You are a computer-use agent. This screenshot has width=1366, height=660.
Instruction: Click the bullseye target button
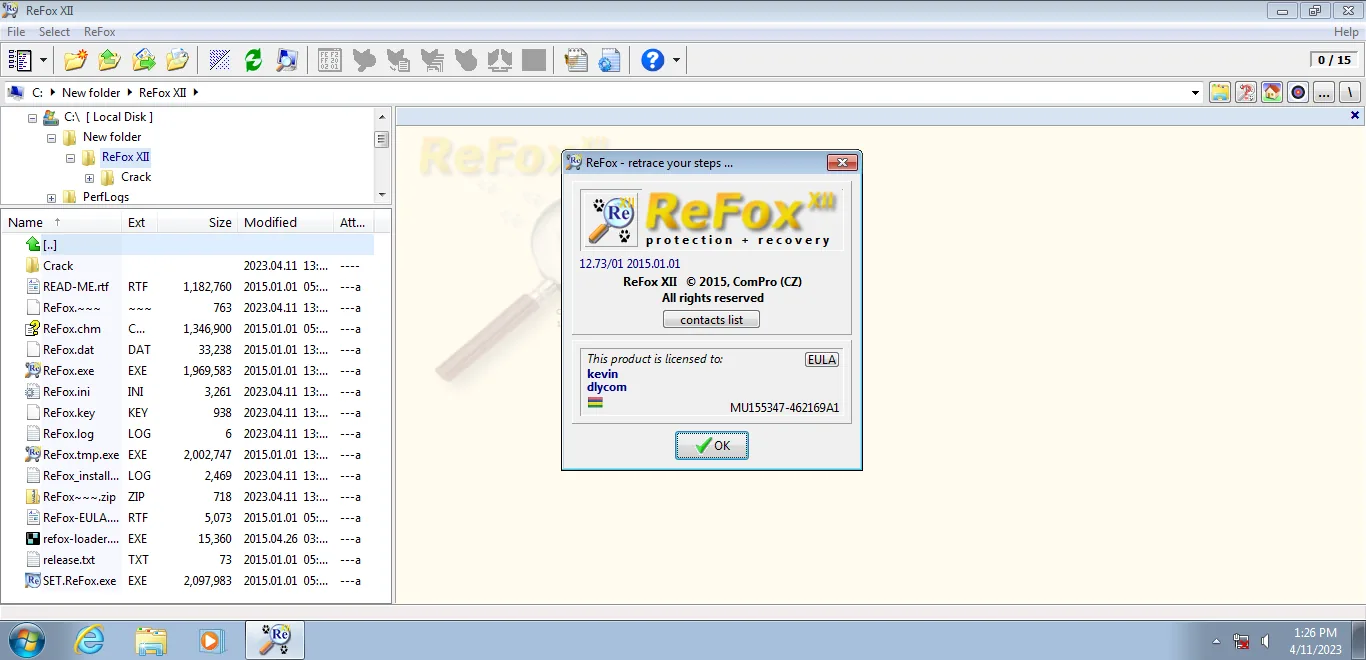[1298, 92]
